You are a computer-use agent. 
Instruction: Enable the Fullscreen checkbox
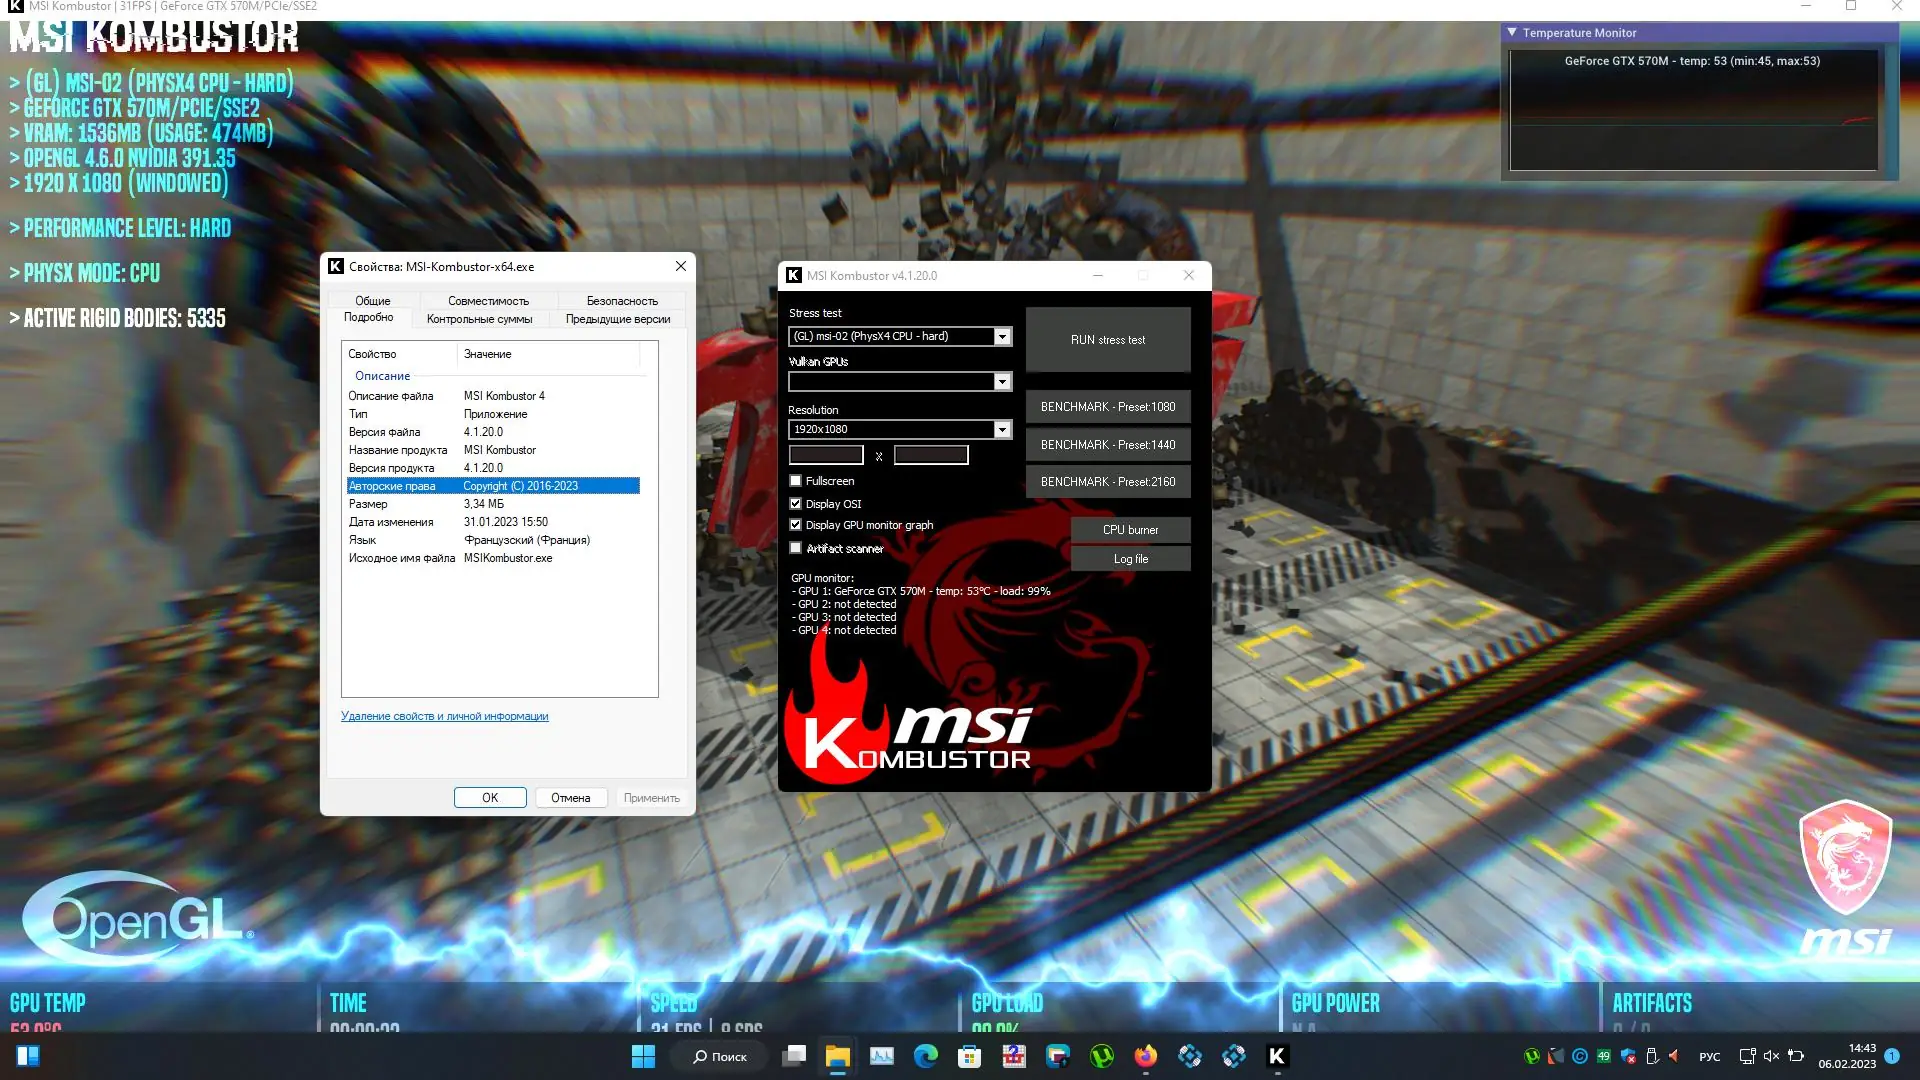[x=796, y=481]
